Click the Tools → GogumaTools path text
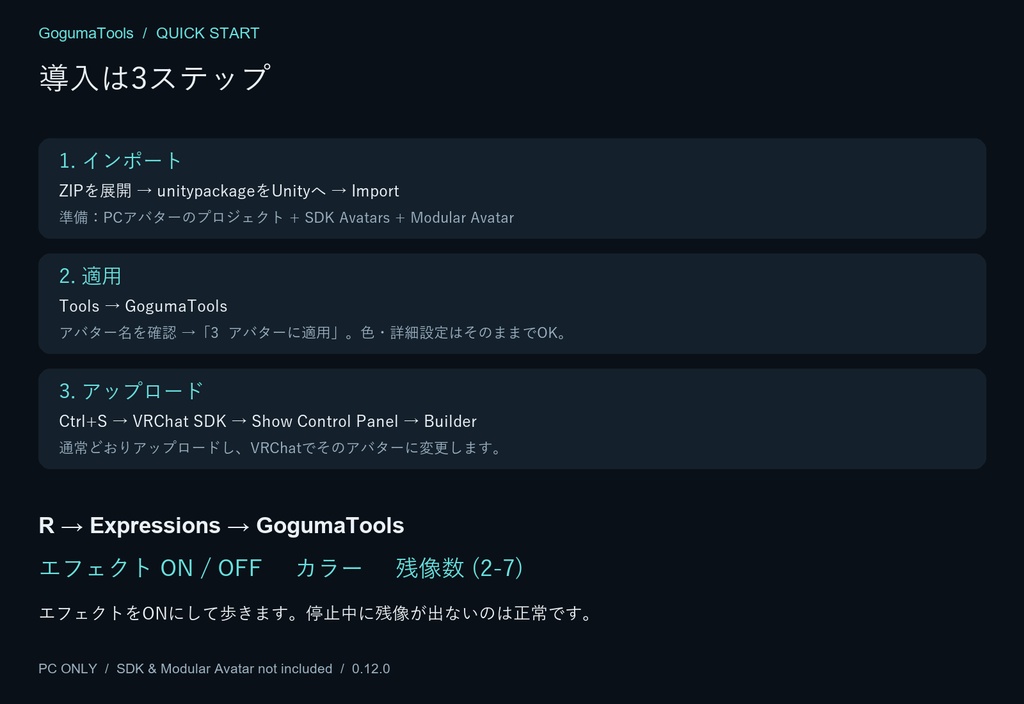The height and width of the screenshot is (704, 1024). tap(143, 306)
